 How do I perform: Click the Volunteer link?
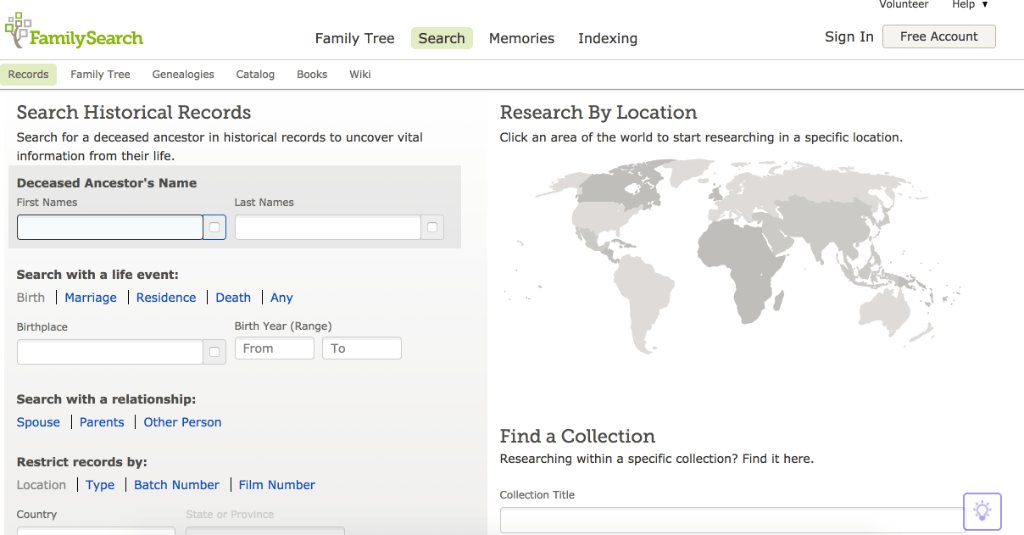coord(904,5)
